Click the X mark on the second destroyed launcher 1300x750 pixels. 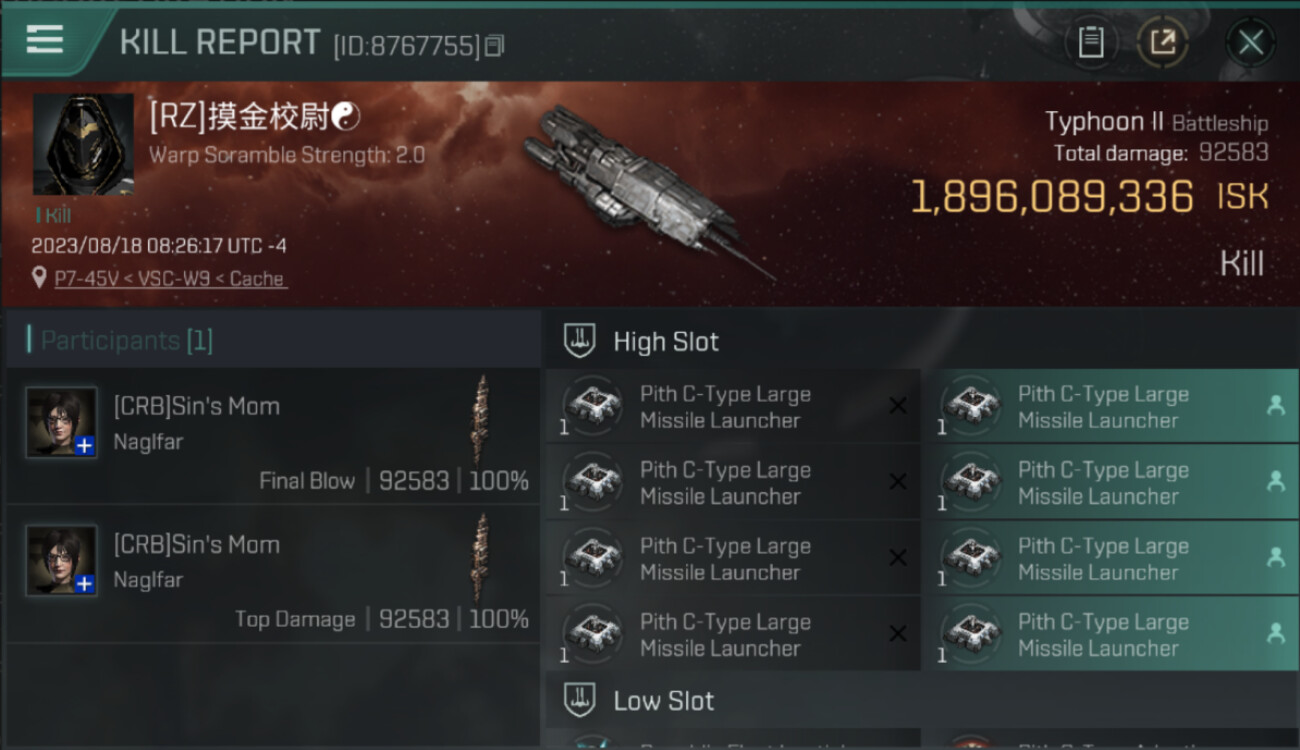(x=898, y=482)
